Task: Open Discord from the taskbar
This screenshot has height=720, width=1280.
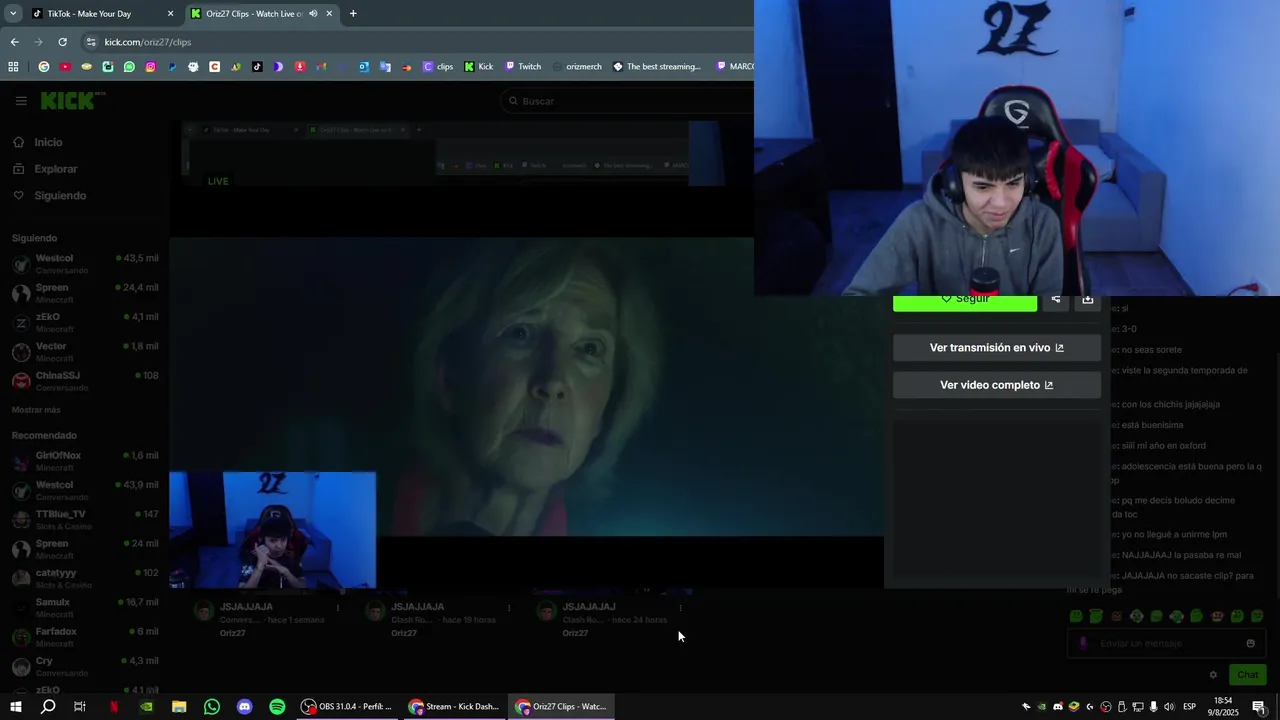Action: click(245, 707)
